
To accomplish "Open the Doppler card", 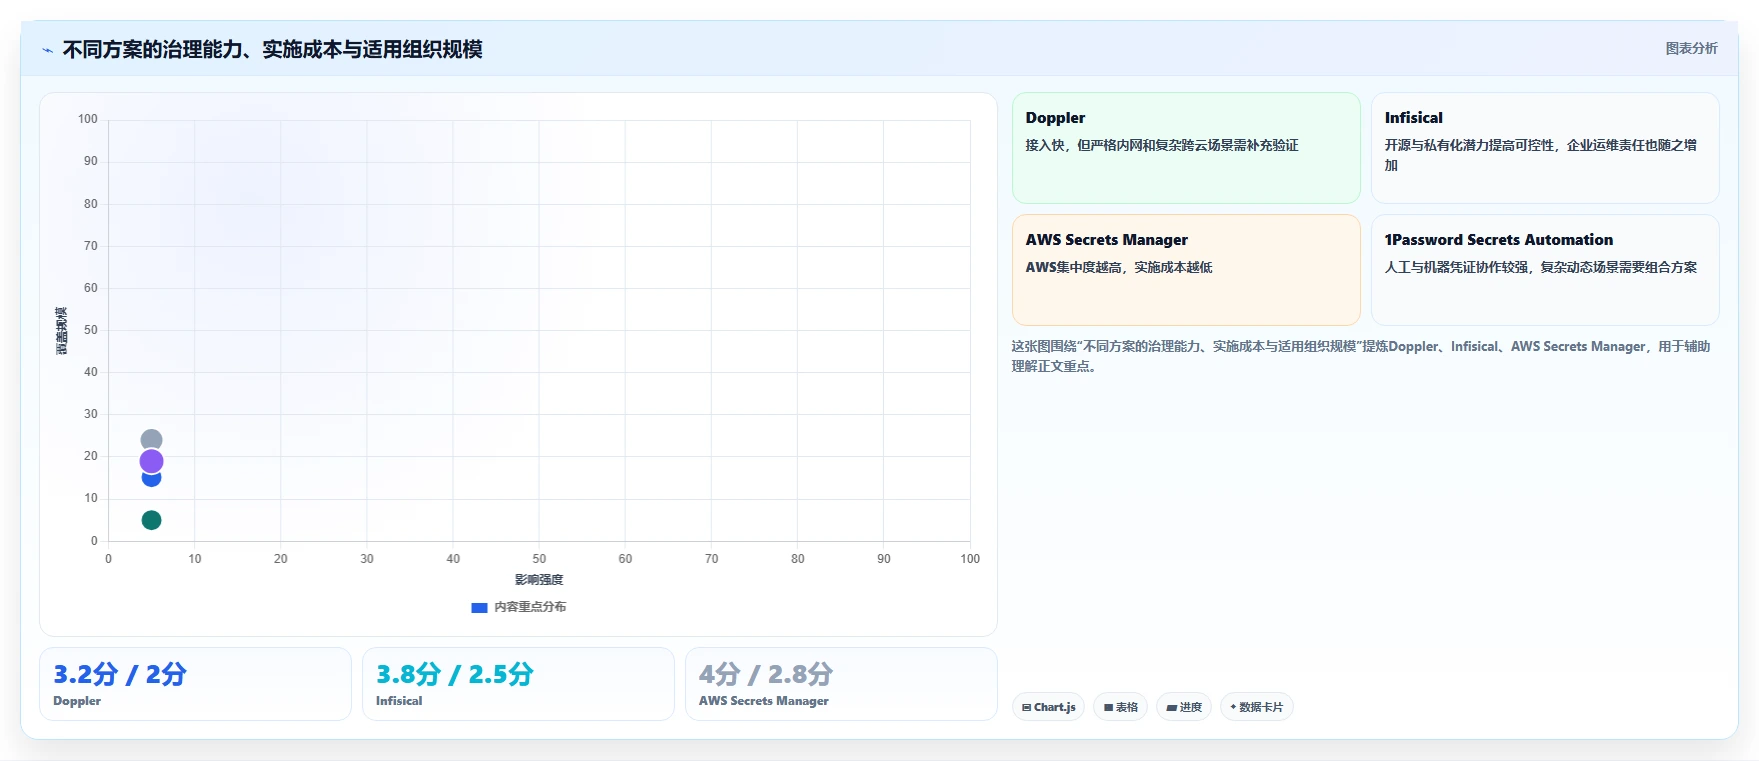I will [x=1186, y=148].
